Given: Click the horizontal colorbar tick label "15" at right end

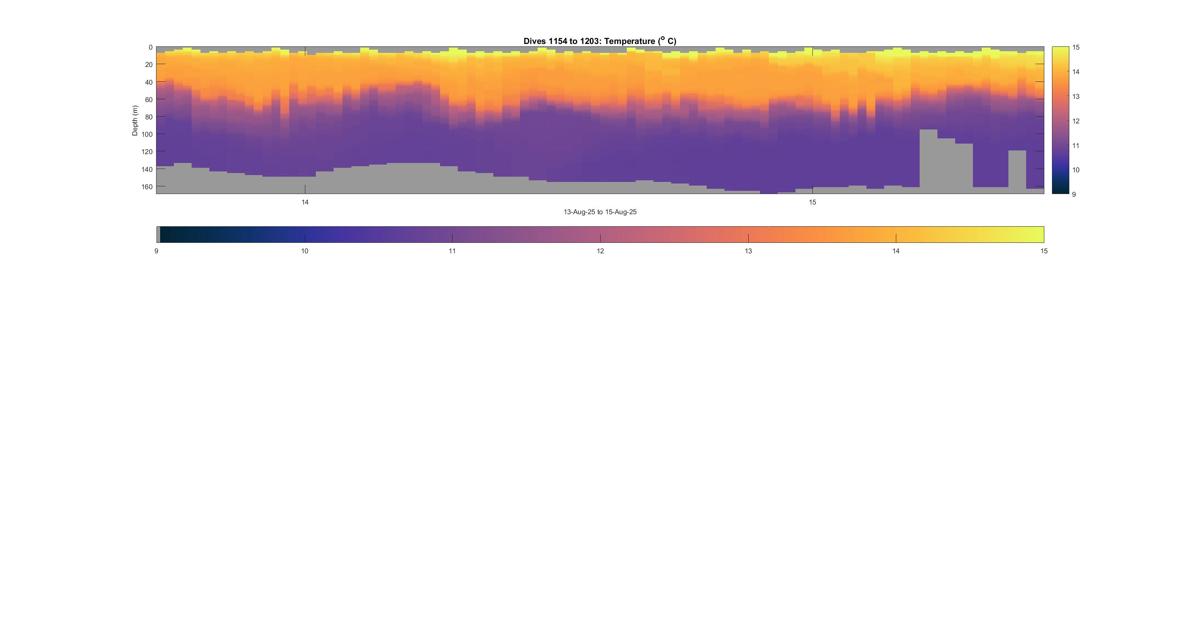Looking at the screenshot, I should point(1044,251).
